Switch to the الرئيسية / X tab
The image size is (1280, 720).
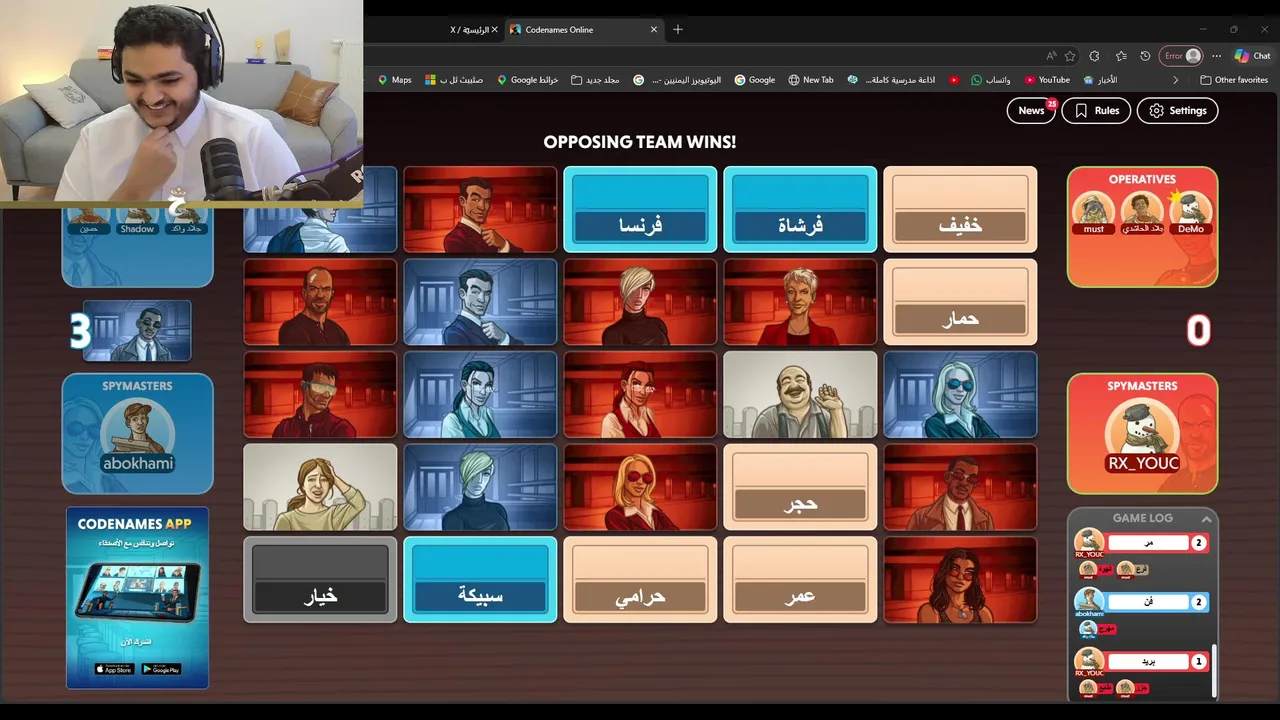pos(470,30)
